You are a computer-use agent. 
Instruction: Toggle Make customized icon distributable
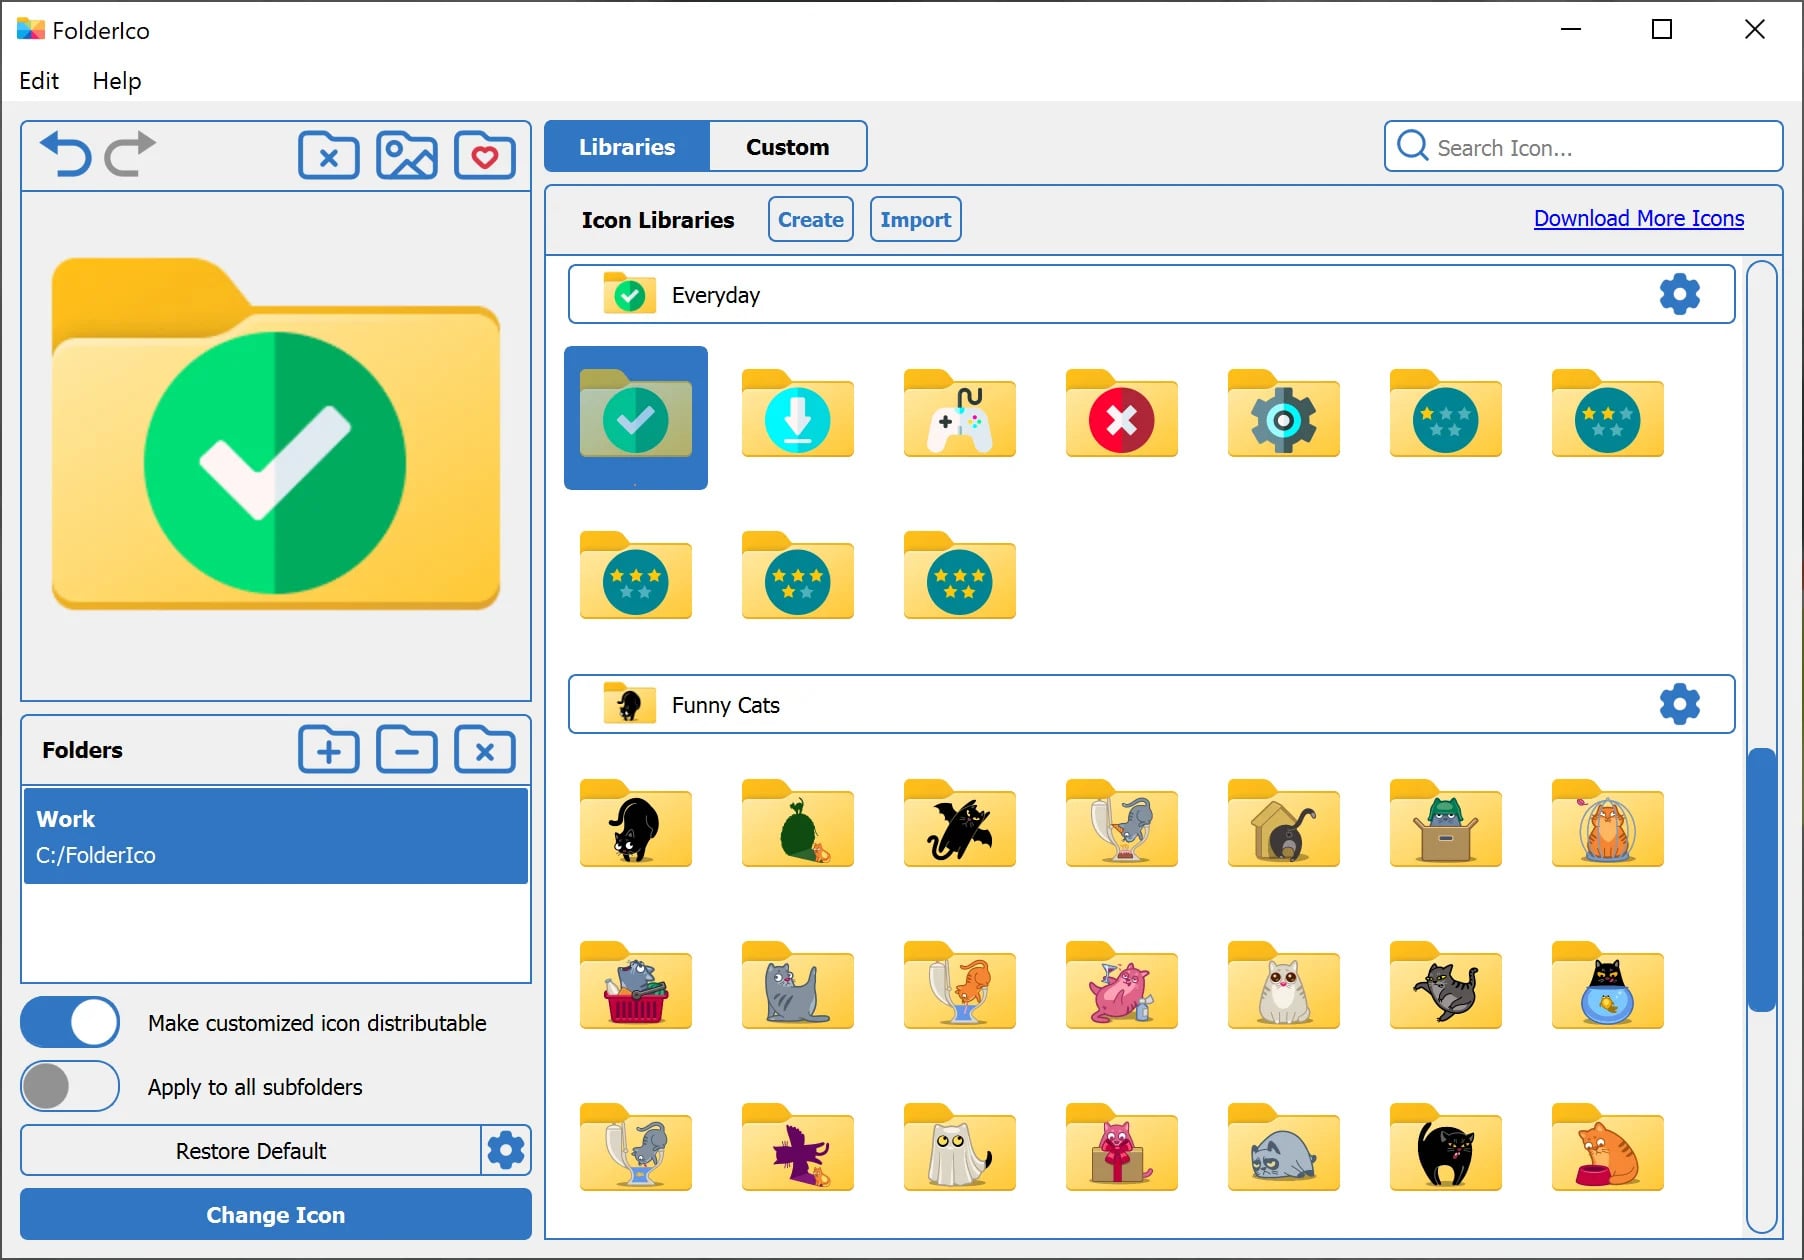[x=70, y=1022]
